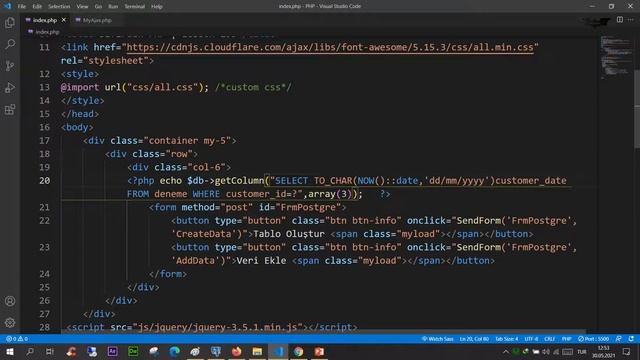Click the 'Veri Ekle' text in code
640x360 pixels.
(262, 260)
